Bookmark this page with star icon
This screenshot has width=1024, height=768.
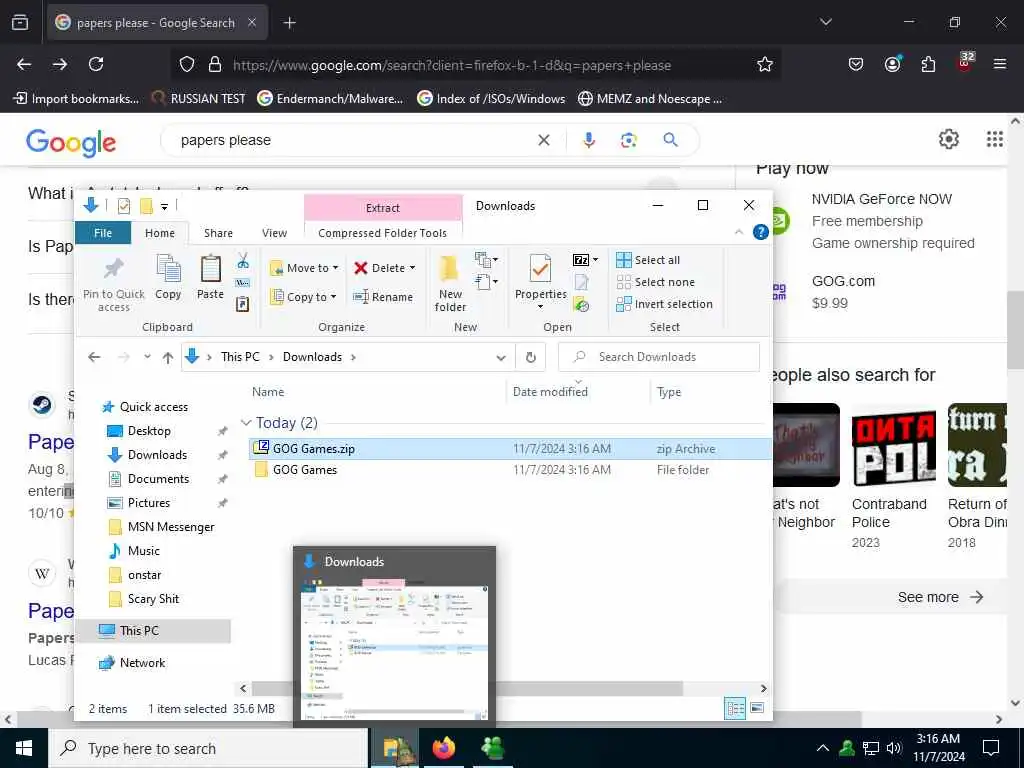tap(765, 64)
